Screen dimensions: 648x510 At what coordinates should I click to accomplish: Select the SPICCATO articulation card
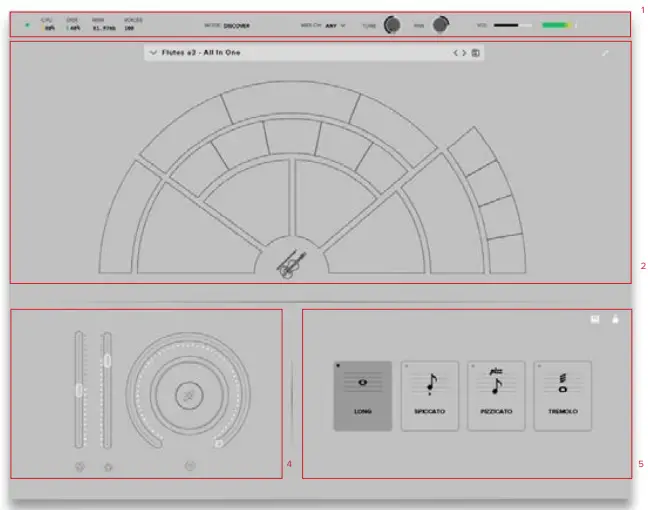(x=429, y=396)
